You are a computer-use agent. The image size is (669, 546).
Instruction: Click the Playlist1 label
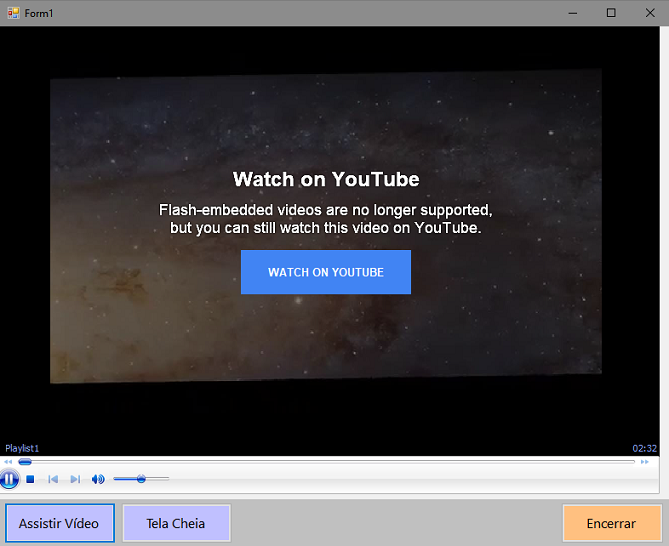point(22,448)
